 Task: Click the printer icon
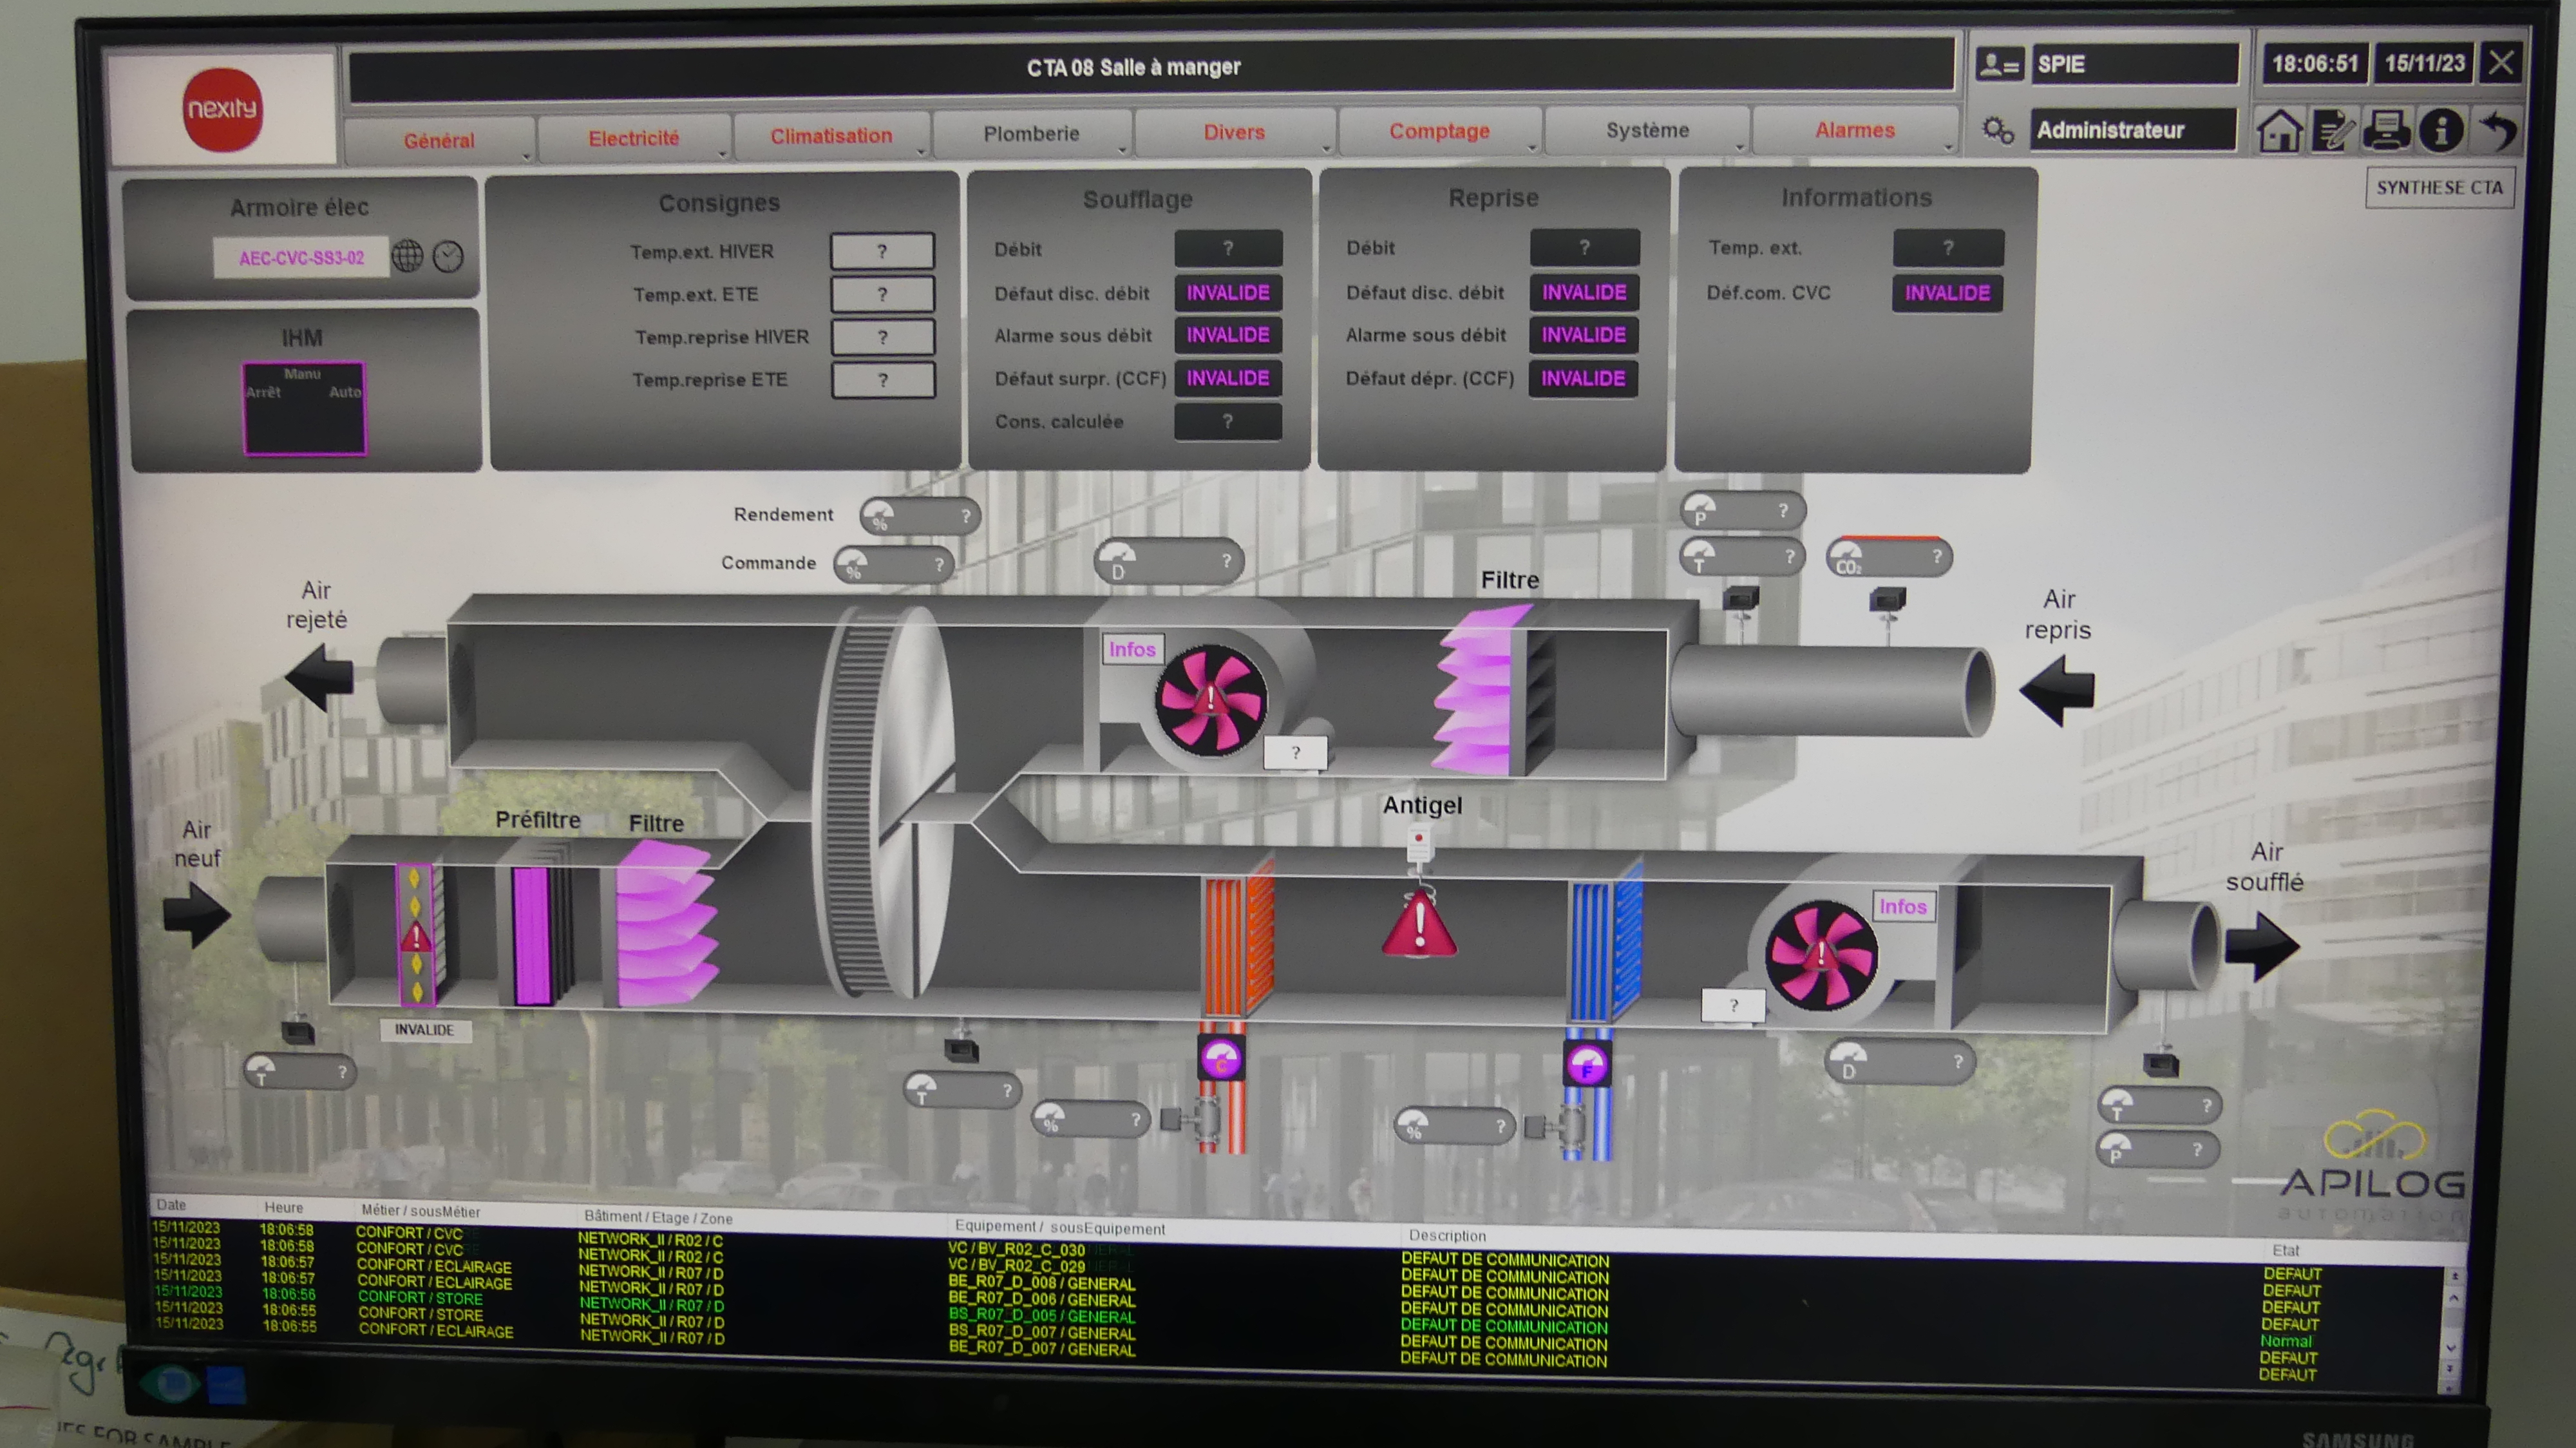point(2387,131)
